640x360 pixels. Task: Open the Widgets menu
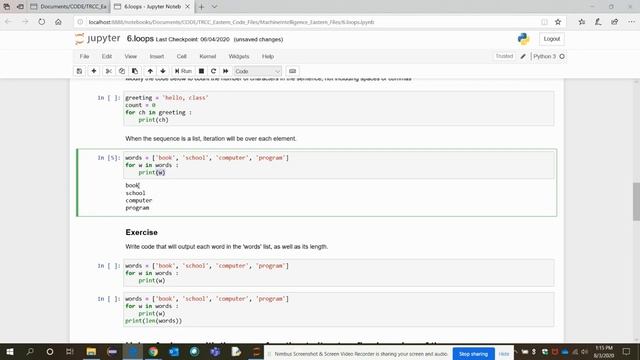pyautogui.click(x=239, y=56)
